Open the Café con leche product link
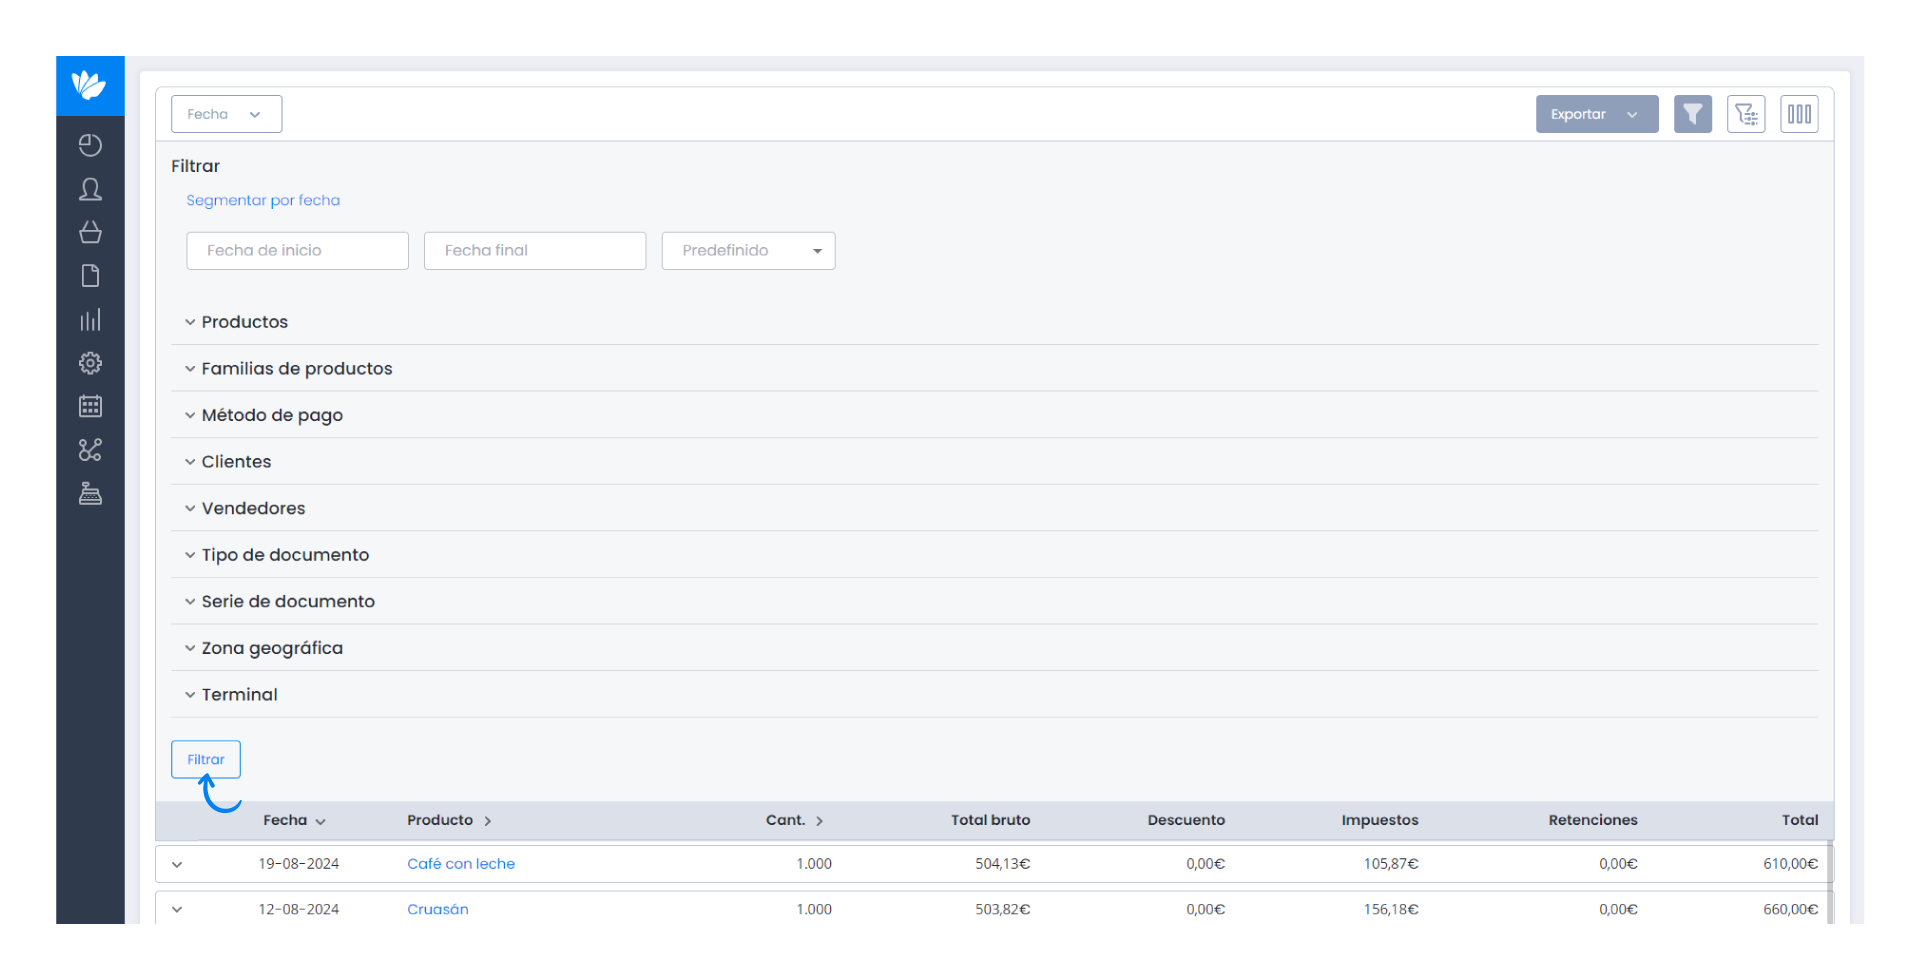Viewport: 1920px width, 978px height. 461,864
